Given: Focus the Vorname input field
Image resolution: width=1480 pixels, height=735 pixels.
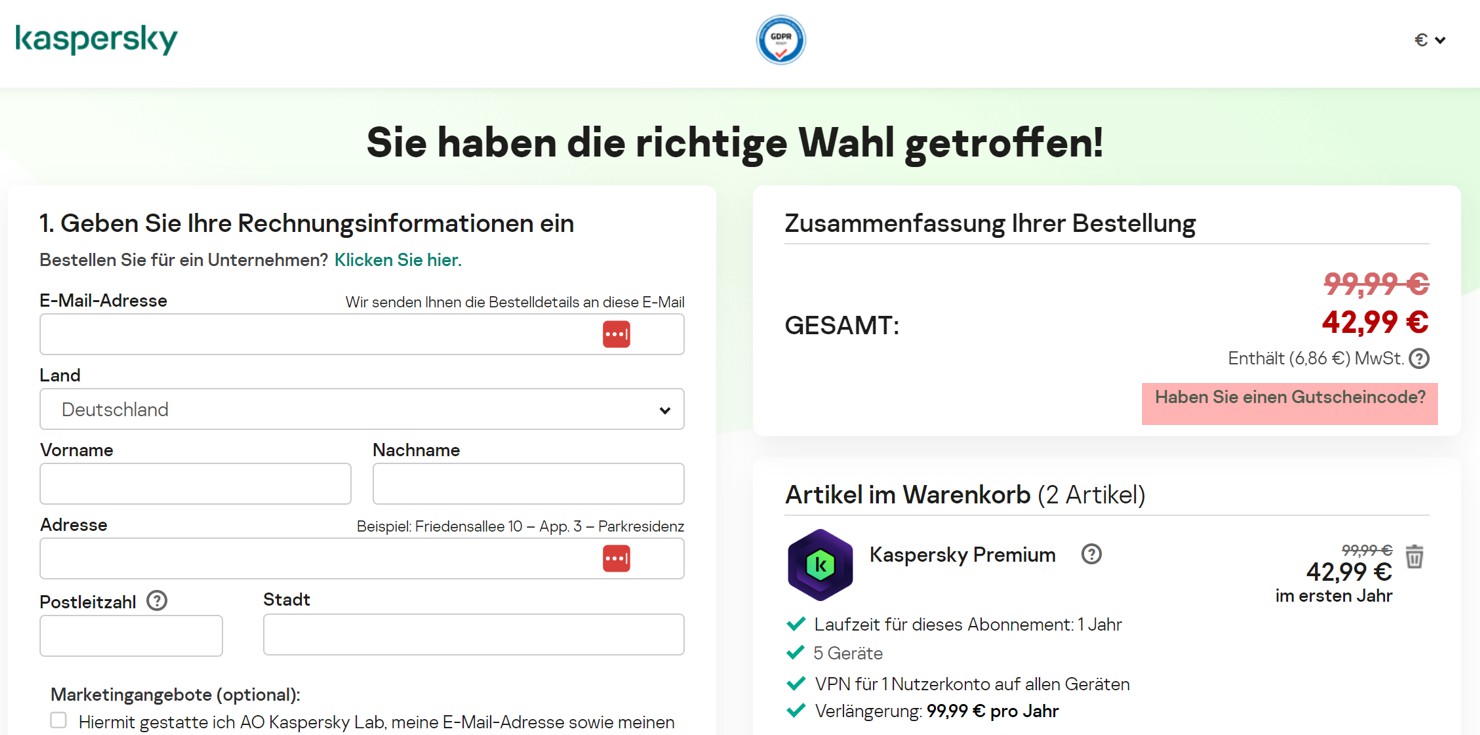Looking at the screenshot, I should (195, 484).
